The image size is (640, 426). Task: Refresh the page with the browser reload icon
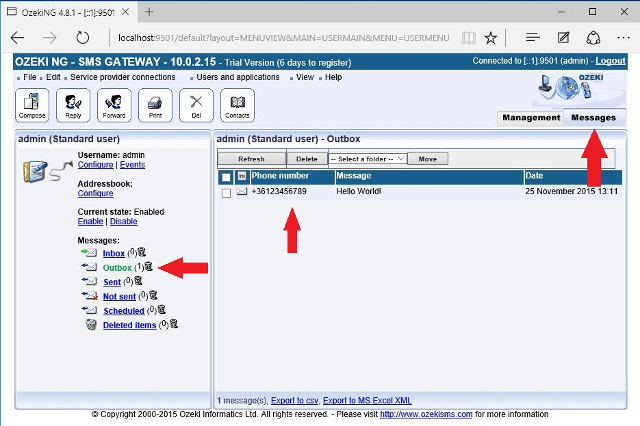click(x=82, y=38)
